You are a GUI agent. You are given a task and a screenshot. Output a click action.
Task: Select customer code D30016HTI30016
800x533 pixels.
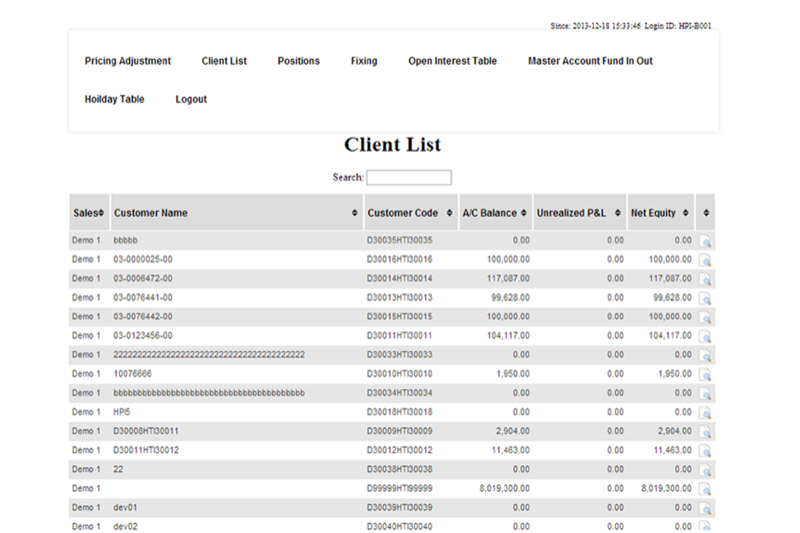[399, 259]
